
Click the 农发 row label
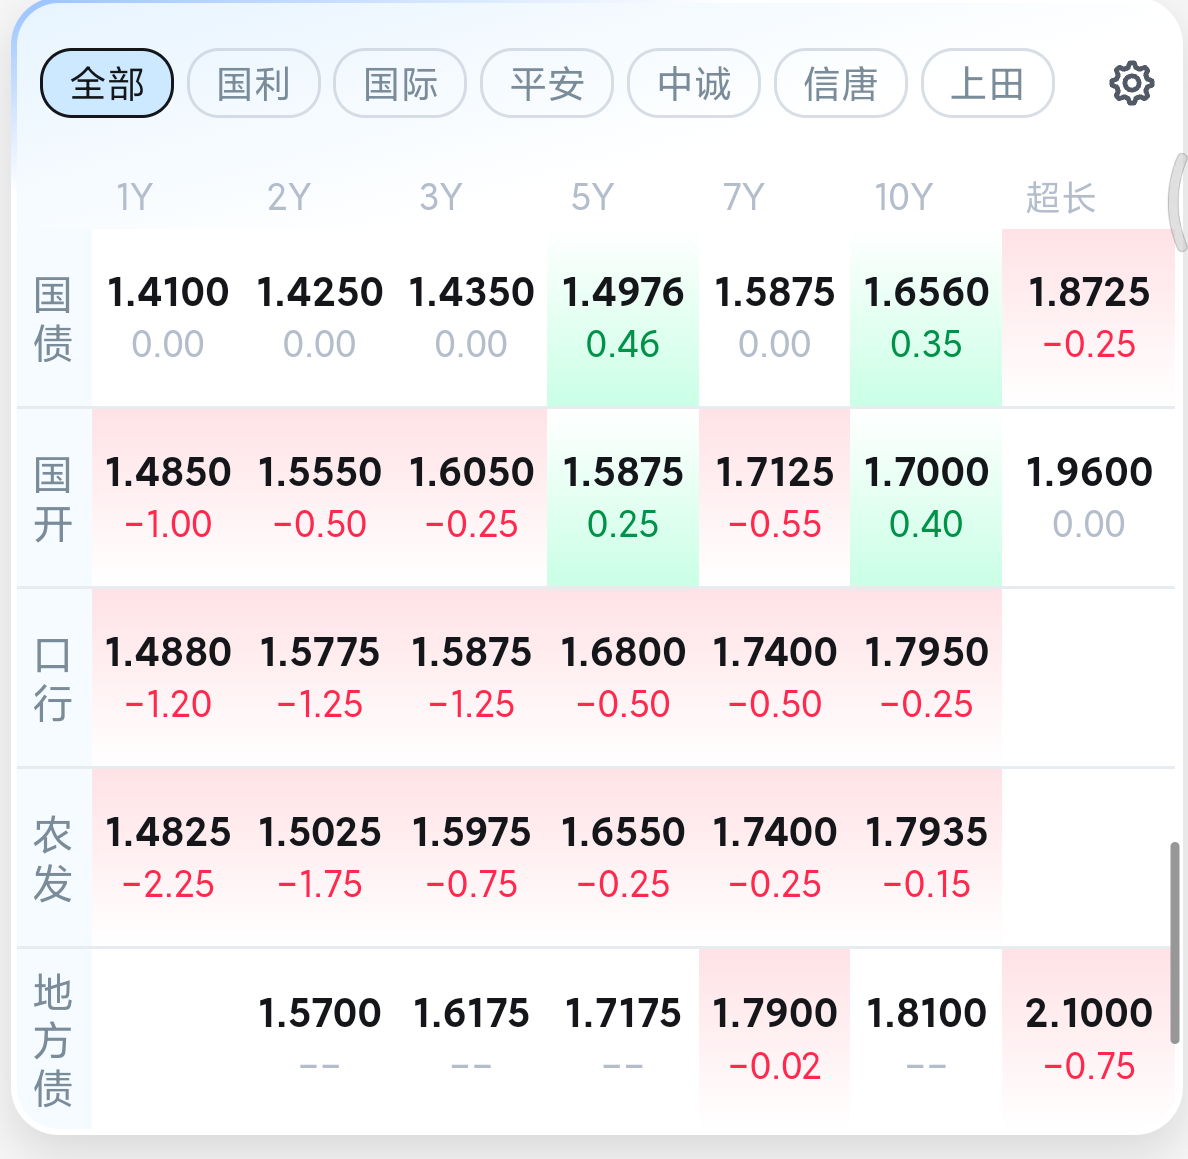(x=53, y=859)
